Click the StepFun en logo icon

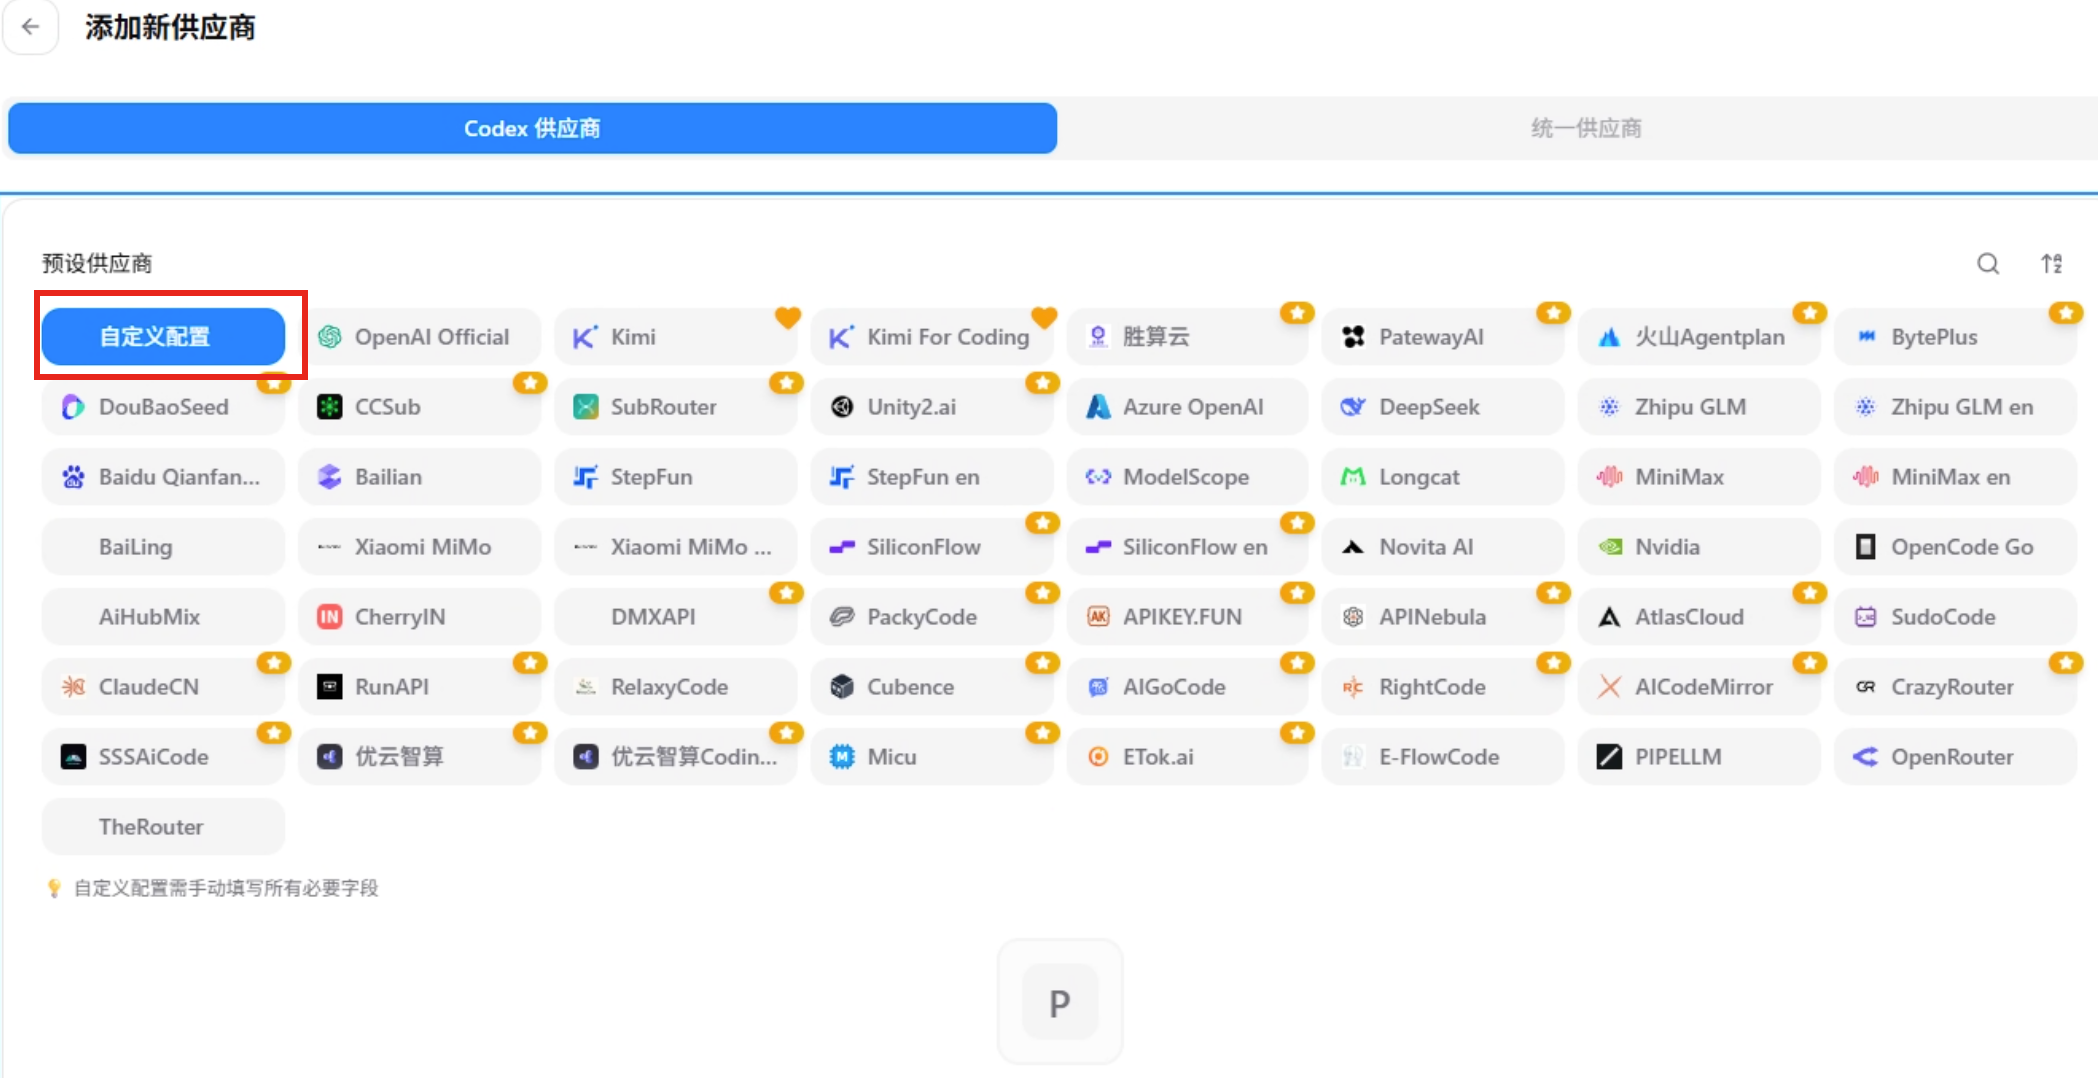842,477
